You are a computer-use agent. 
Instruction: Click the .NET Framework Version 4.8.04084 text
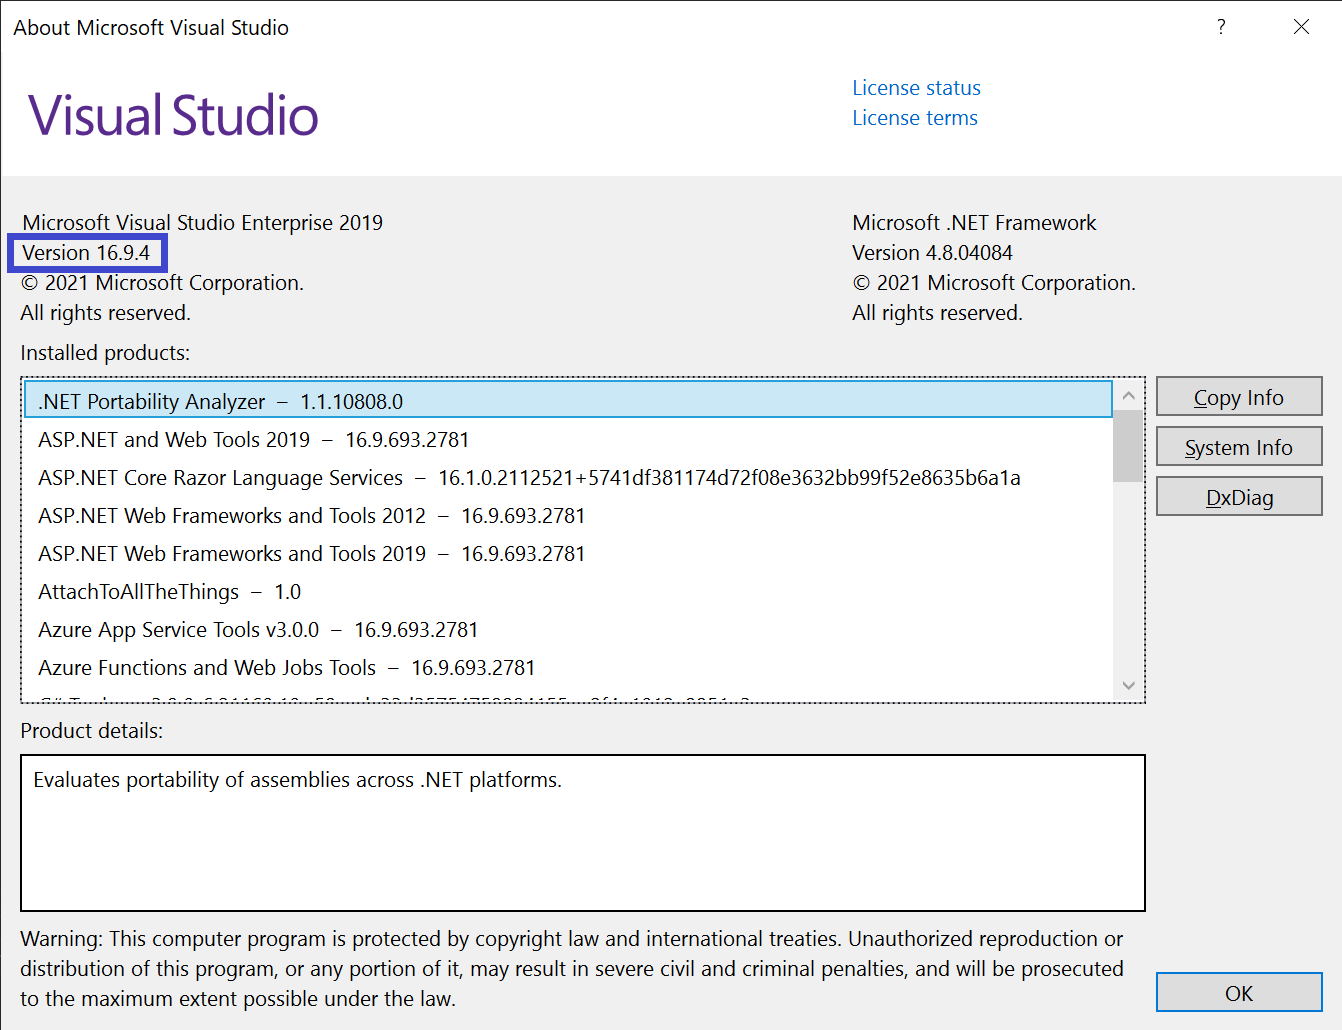932,253
